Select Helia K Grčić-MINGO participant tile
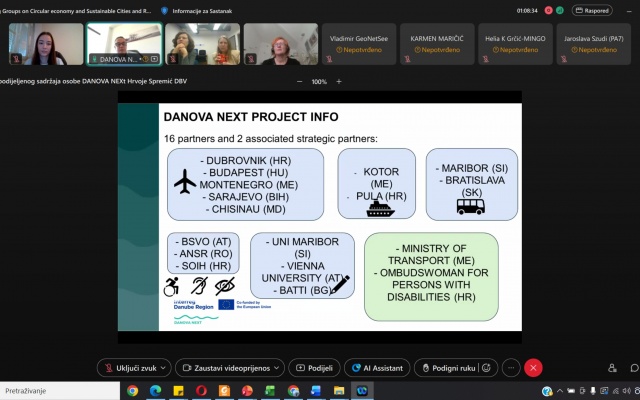 [516, 44]
